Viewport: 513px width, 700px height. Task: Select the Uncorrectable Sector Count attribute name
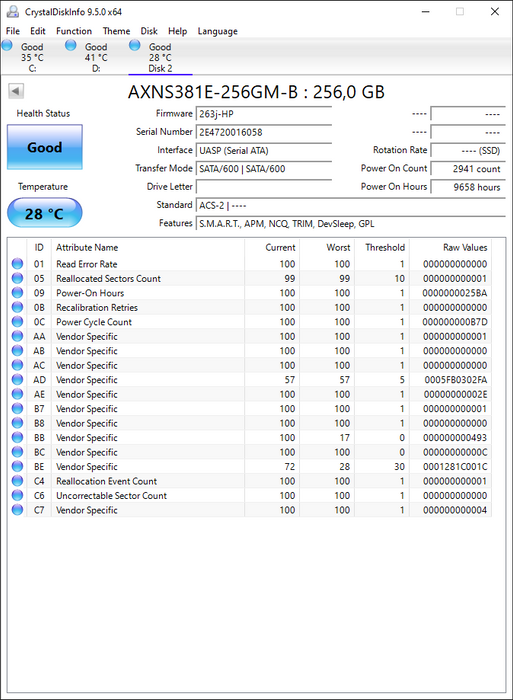pos(112,496)
